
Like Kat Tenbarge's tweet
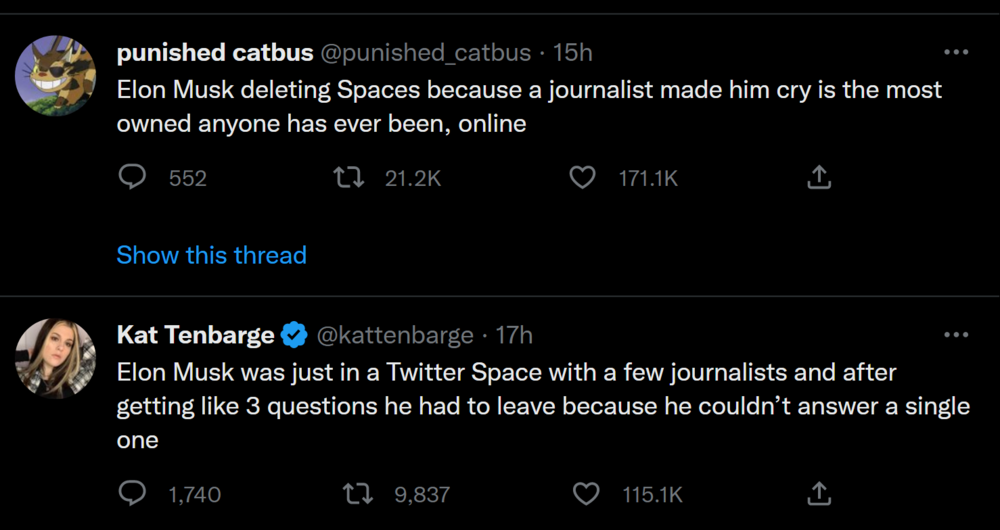584,494
